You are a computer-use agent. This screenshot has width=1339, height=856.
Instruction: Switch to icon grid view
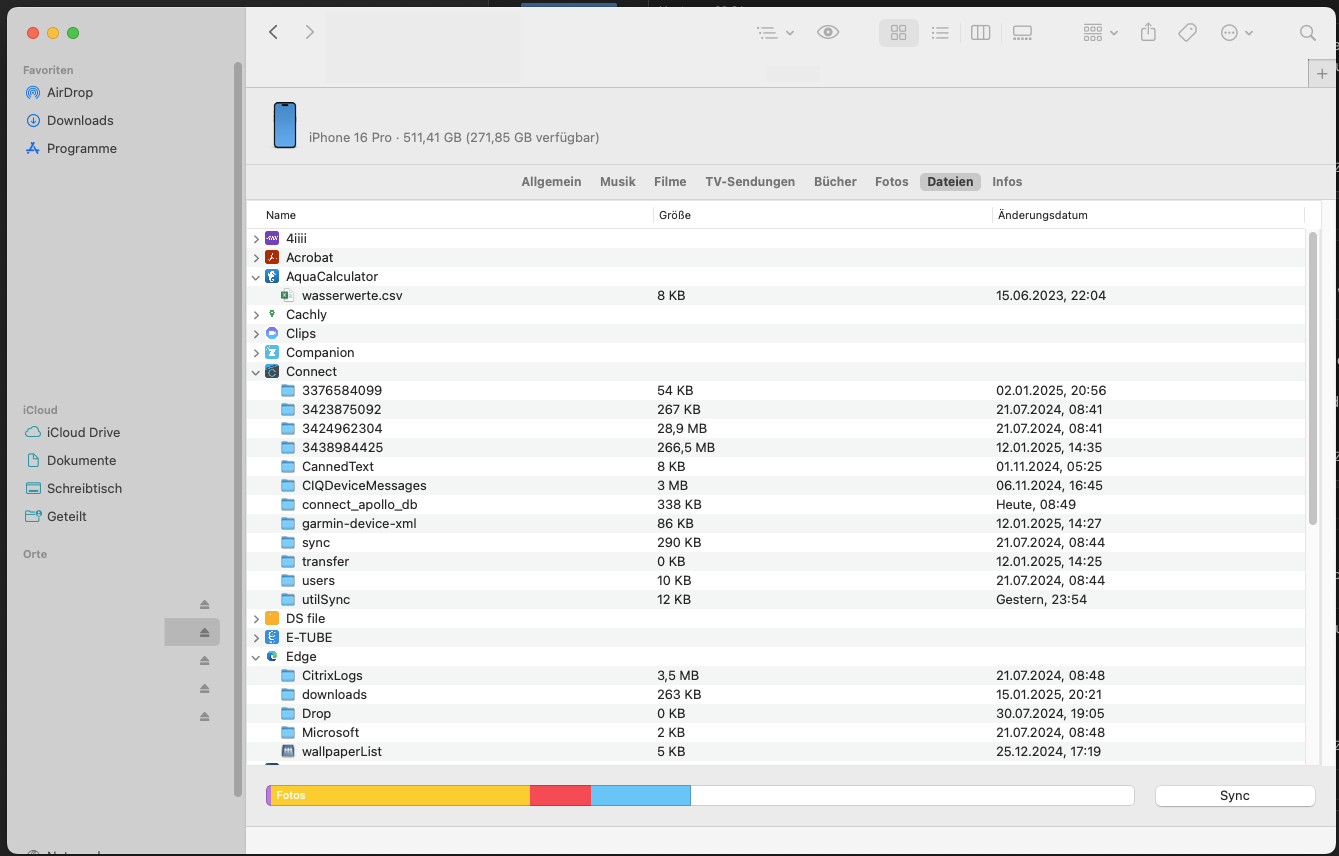[898, 33]
